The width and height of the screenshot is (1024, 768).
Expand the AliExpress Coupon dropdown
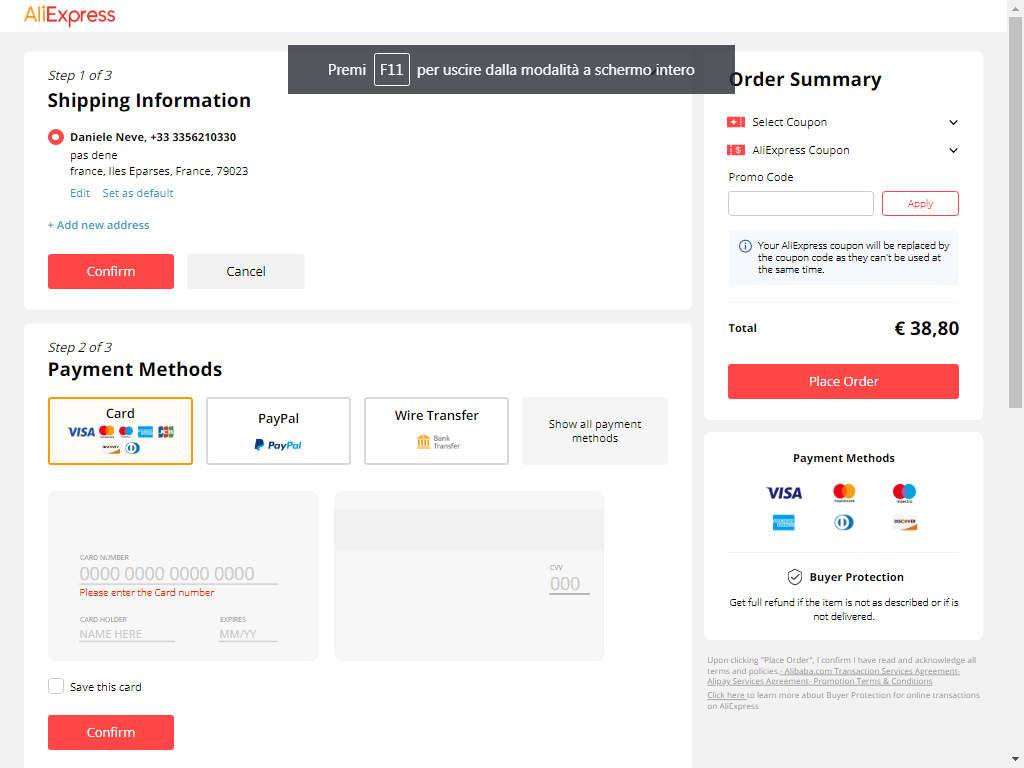(953, 150)
